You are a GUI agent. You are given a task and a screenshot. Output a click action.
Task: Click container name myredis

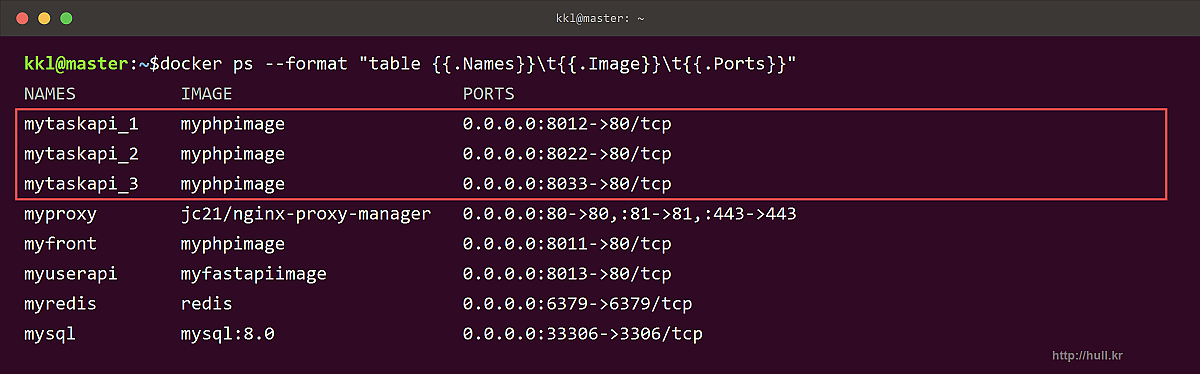tap(60, 304)
